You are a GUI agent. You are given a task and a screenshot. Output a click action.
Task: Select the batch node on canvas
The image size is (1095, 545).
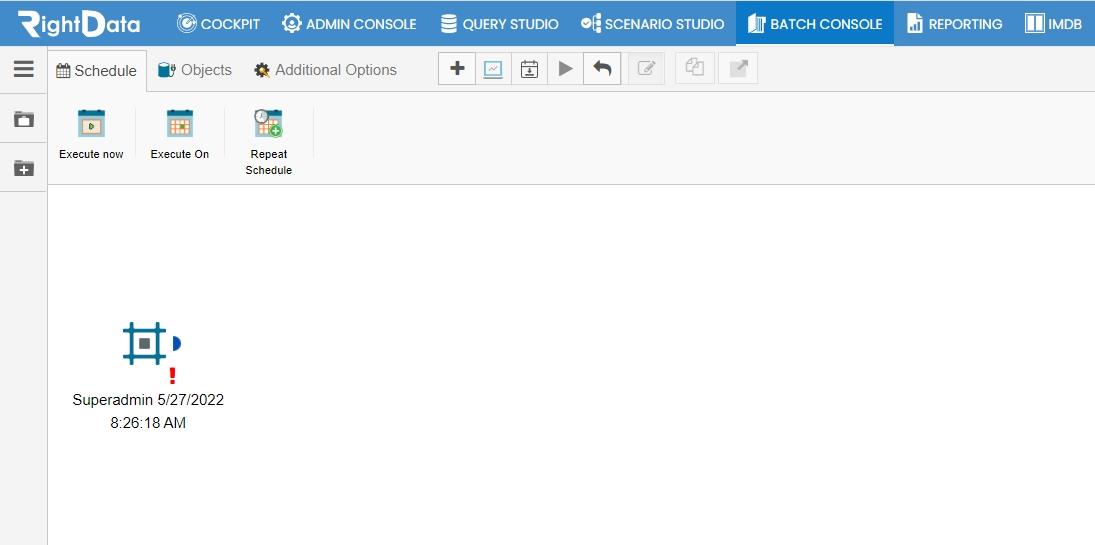point(145,343)
